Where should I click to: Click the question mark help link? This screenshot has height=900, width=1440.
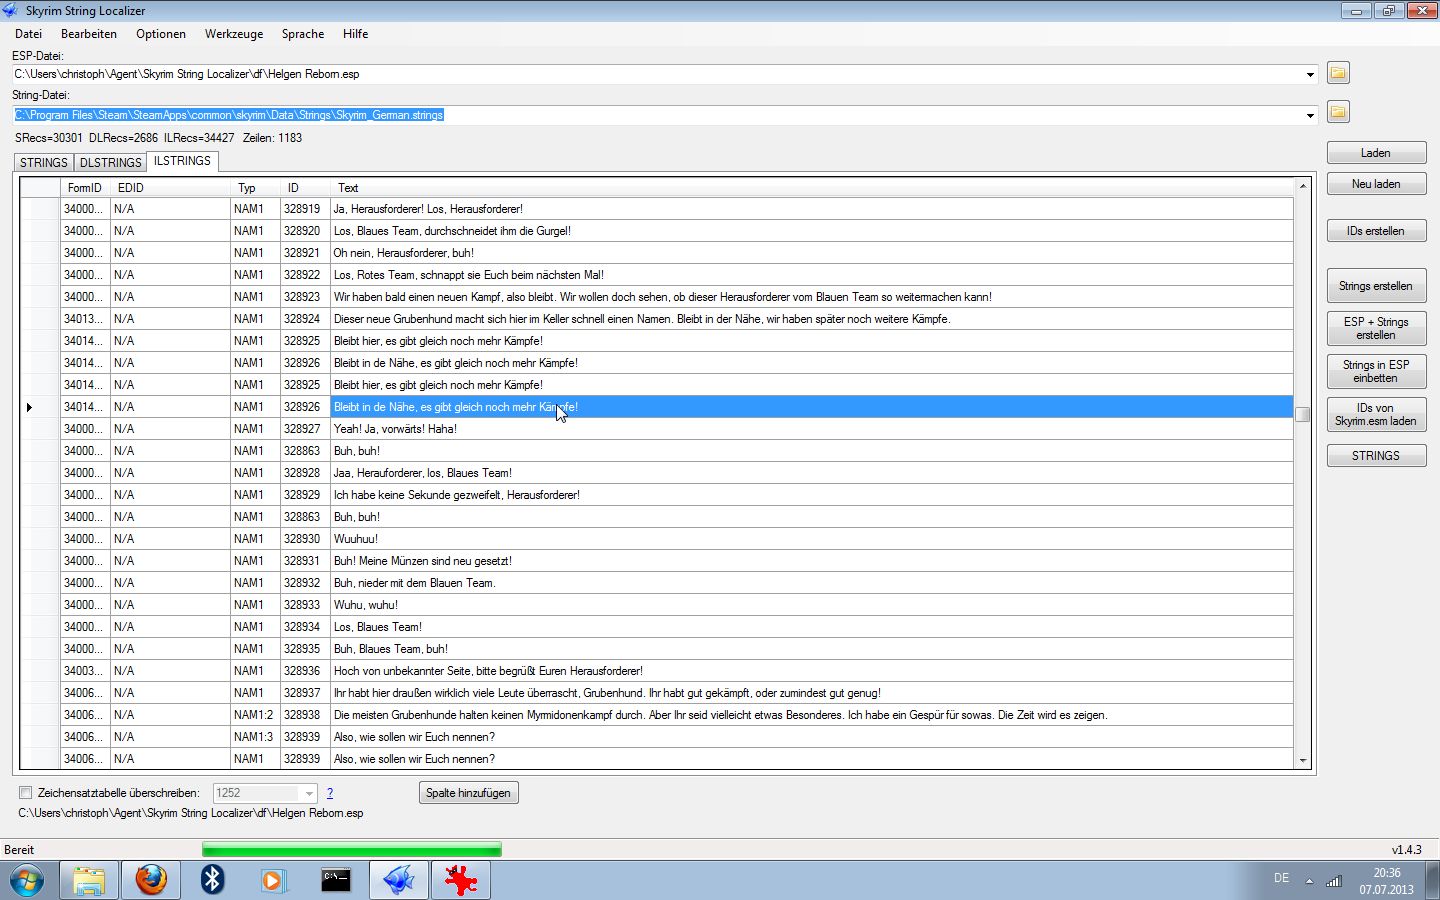pos(330,793)
